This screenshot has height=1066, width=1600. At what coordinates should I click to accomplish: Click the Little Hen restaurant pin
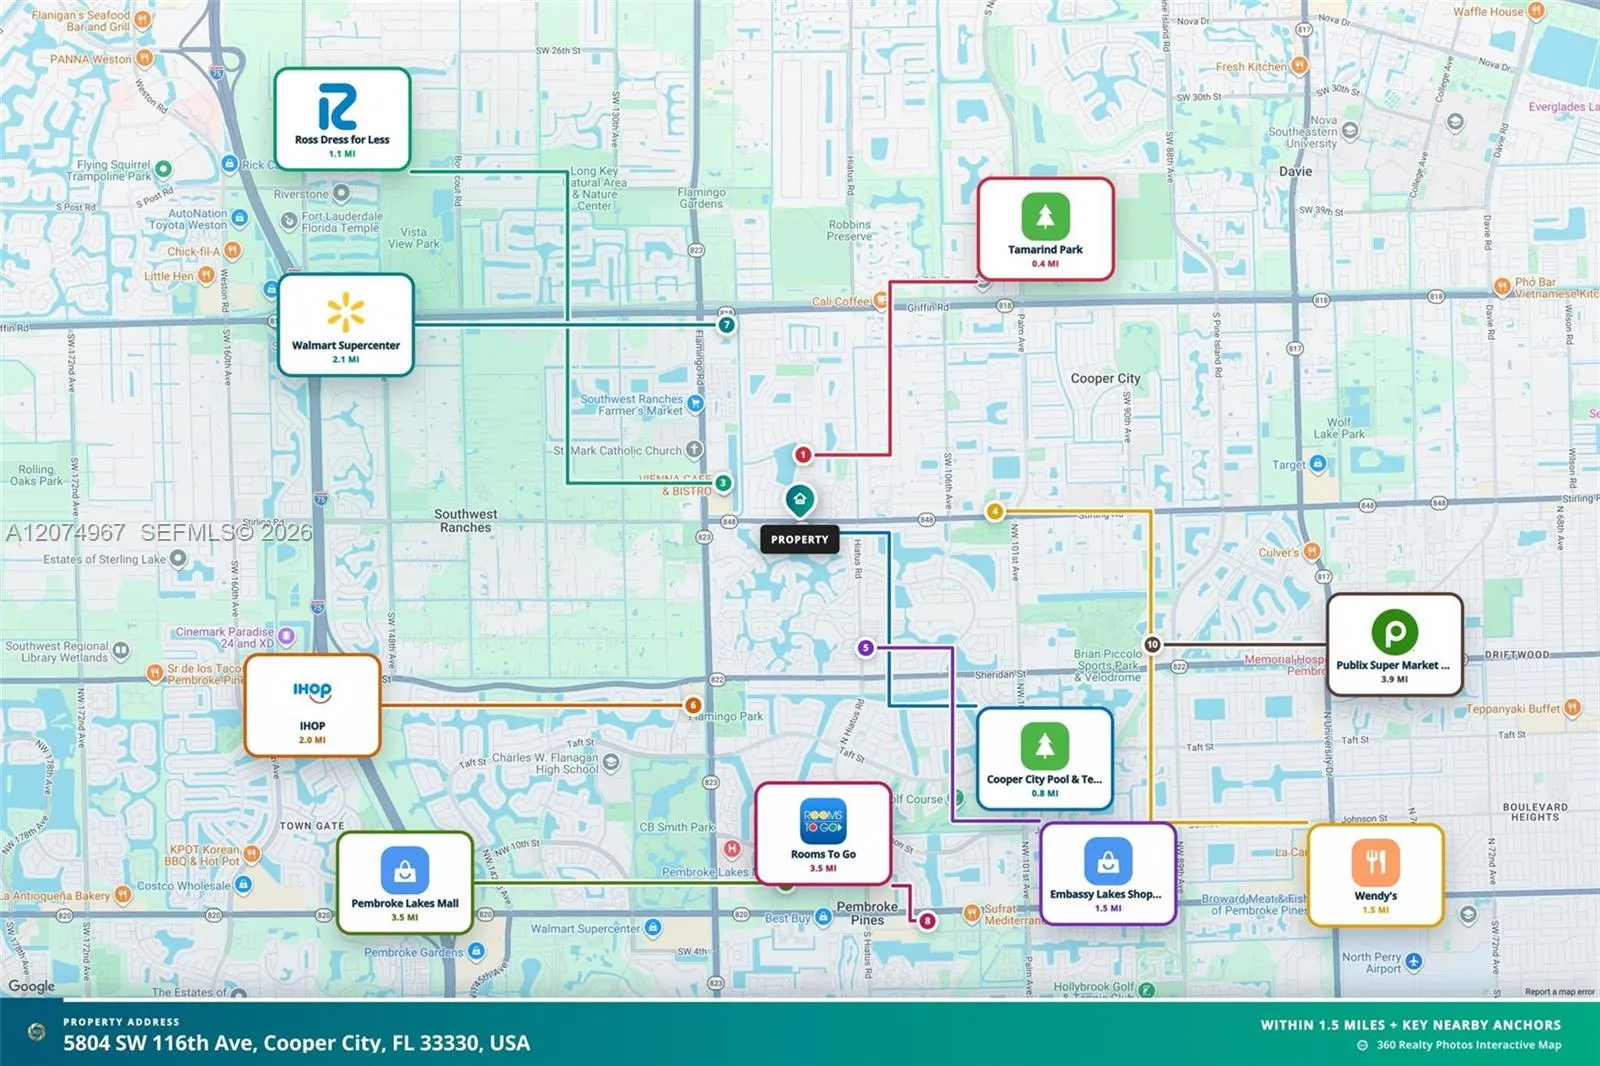(x=206, y=275)
